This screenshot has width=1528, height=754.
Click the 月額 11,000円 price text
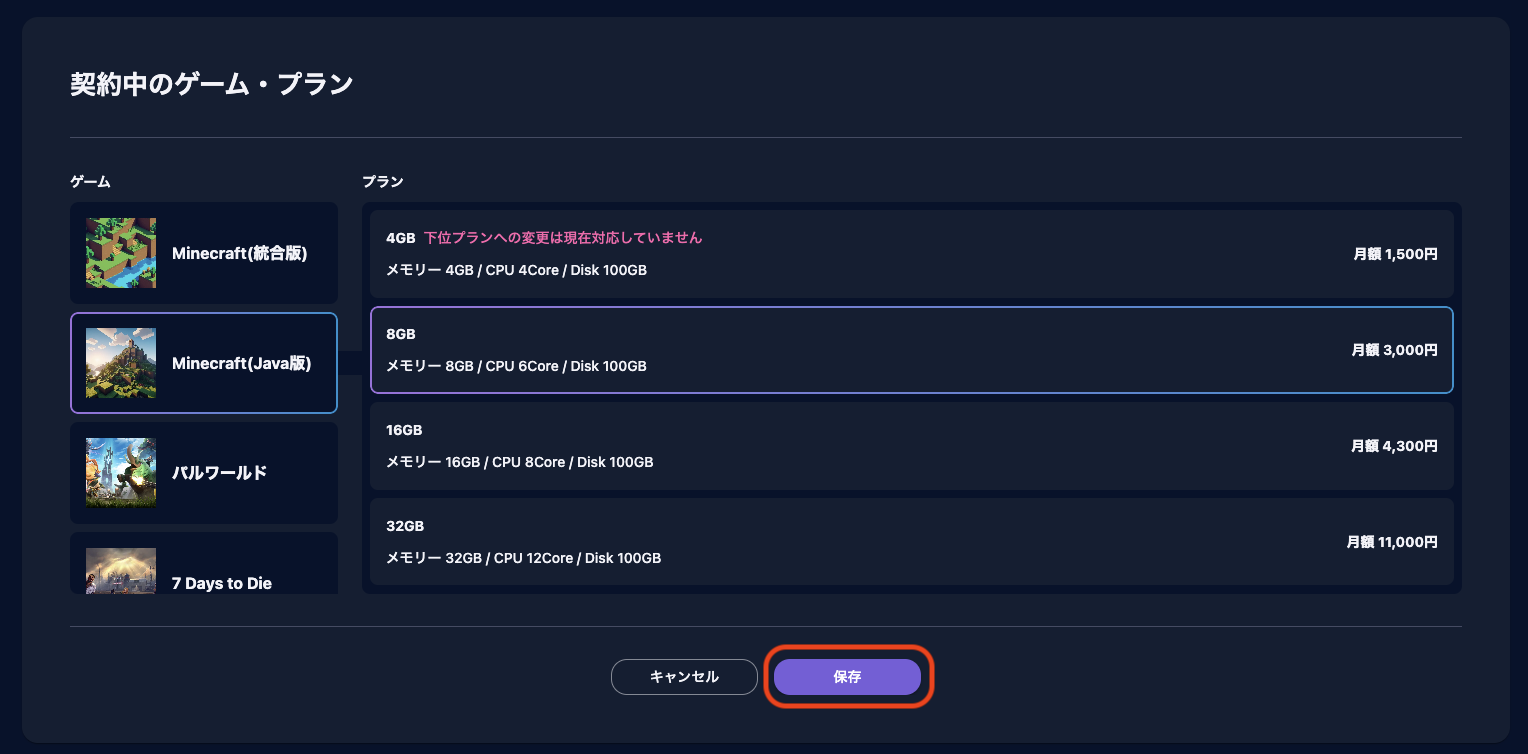[x=1392, y=542]
